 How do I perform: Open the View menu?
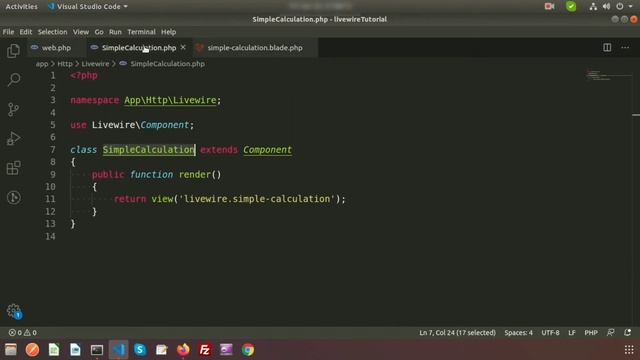pos(81,32)
